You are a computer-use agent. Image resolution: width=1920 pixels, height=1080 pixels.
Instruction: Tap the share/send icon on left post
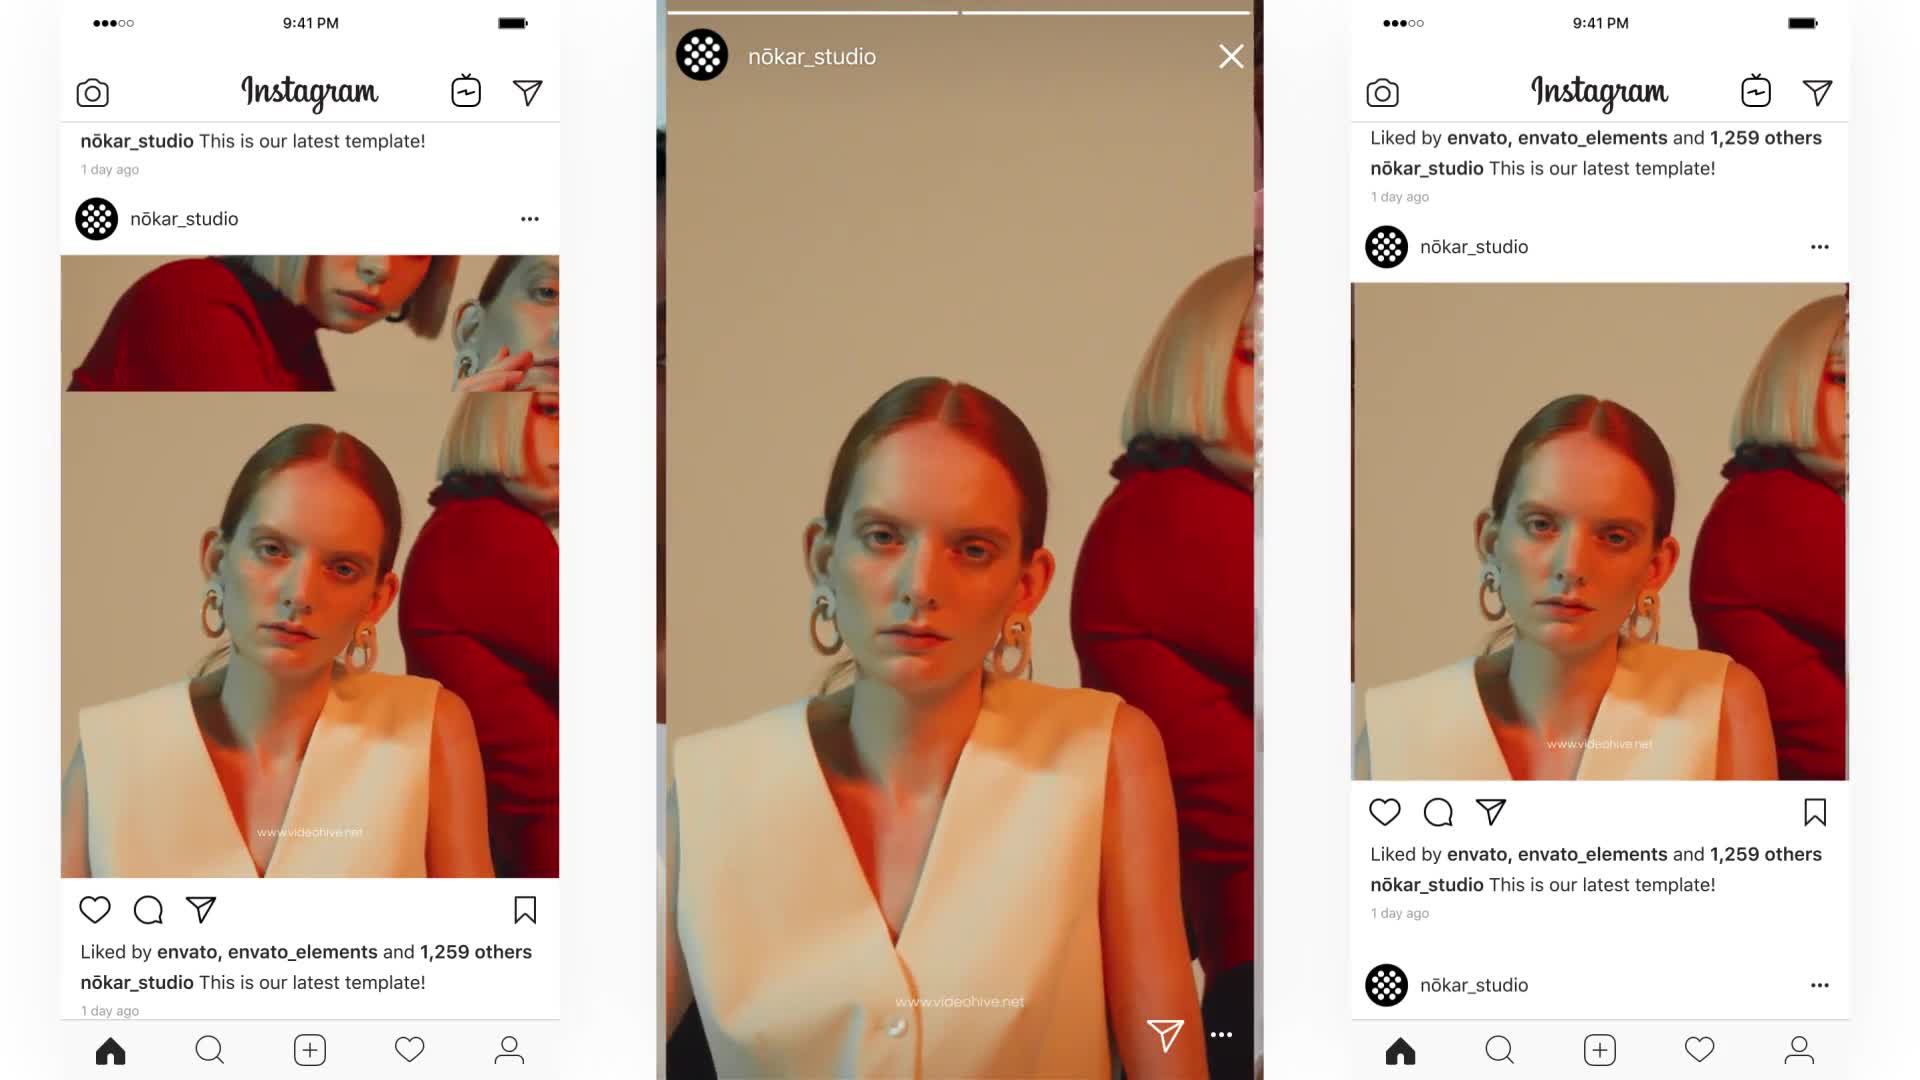(200, 909)
